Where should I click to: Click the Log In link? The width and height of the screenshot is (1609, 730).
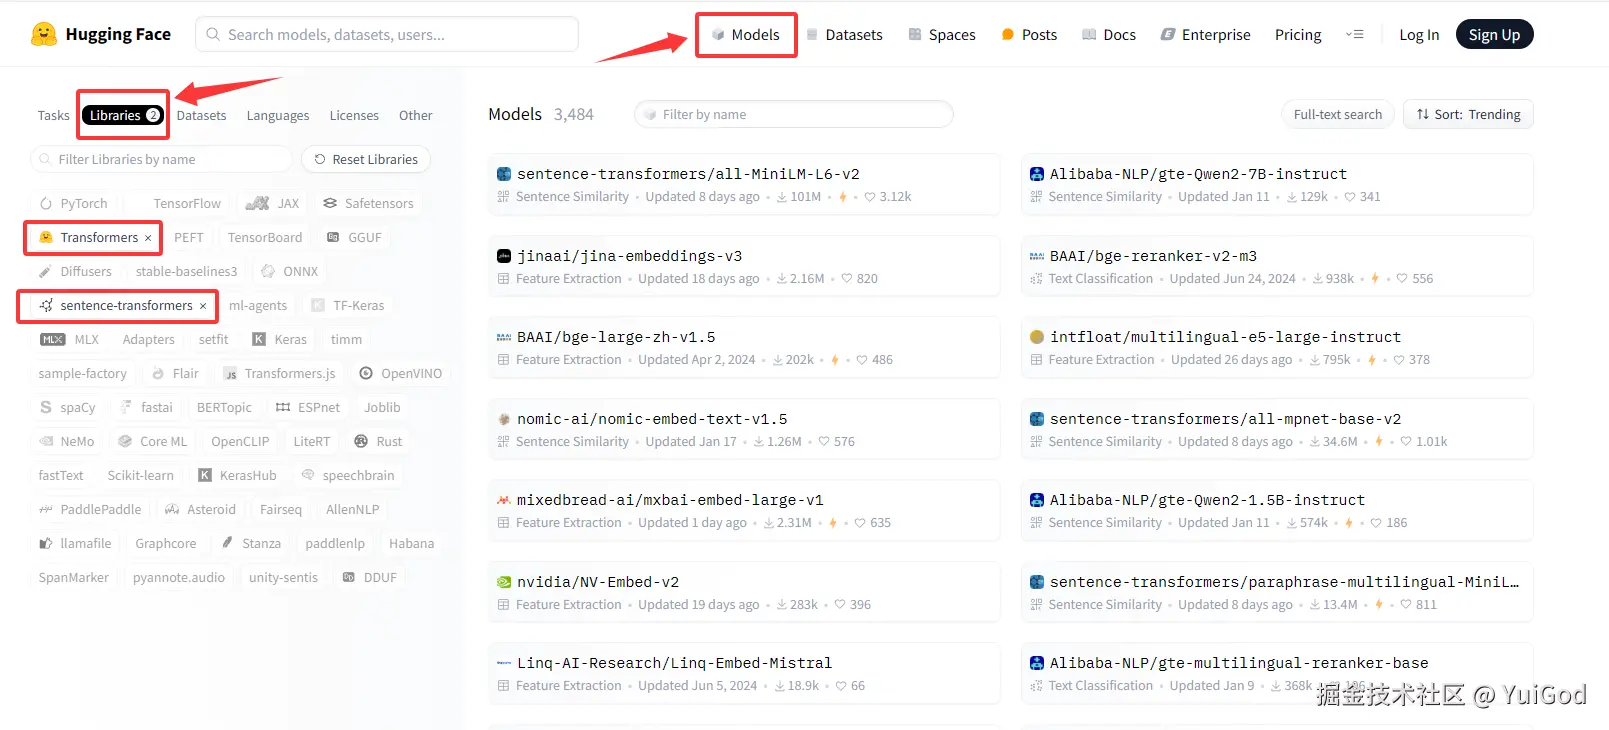[1419, 35]
